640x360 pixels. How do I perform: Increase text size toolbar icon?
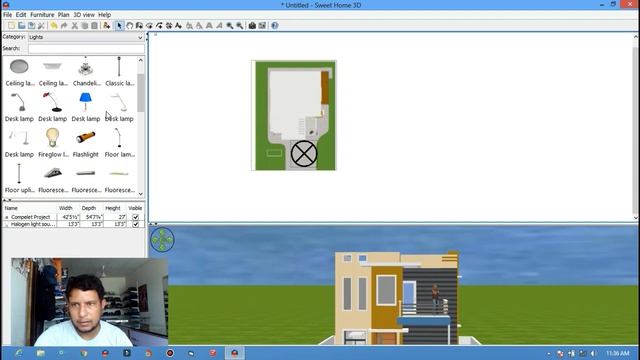[189, 26]
